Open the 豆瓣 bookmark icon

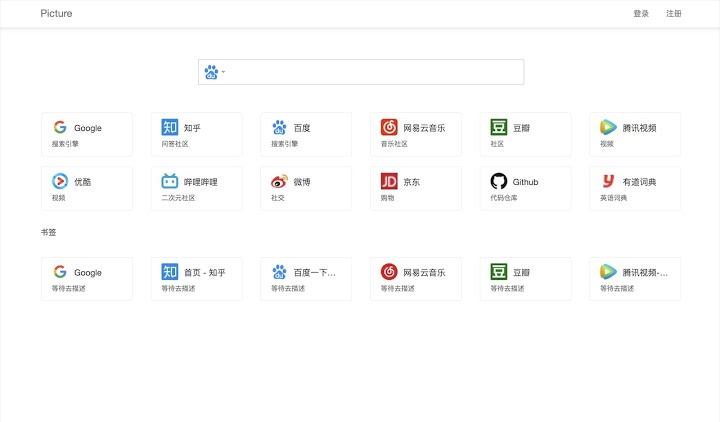coord(499,272)
